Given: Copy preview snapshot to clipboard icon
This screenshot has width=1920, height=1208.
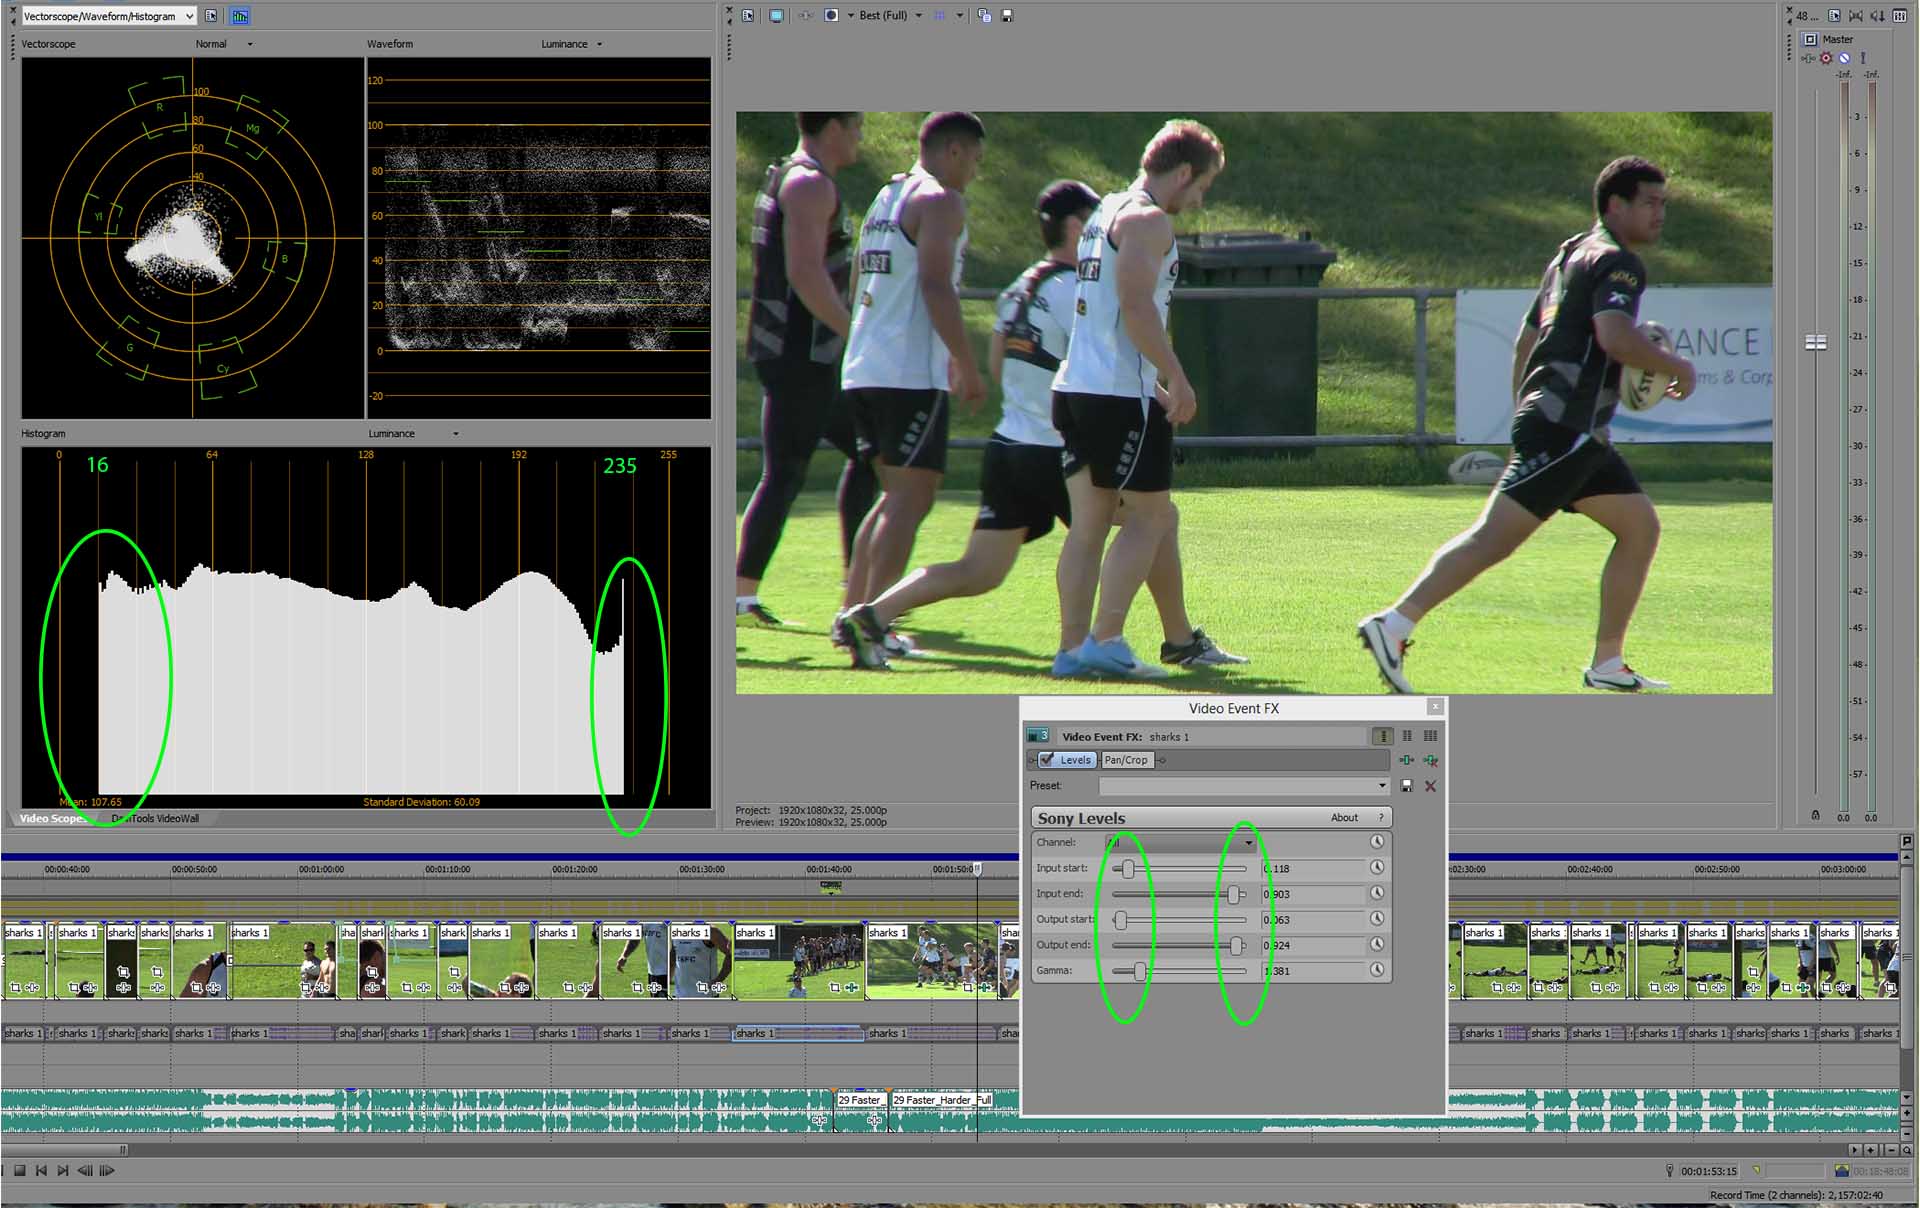Looking at the screenshot, I should pyautogui.click(x=984, y=16).
